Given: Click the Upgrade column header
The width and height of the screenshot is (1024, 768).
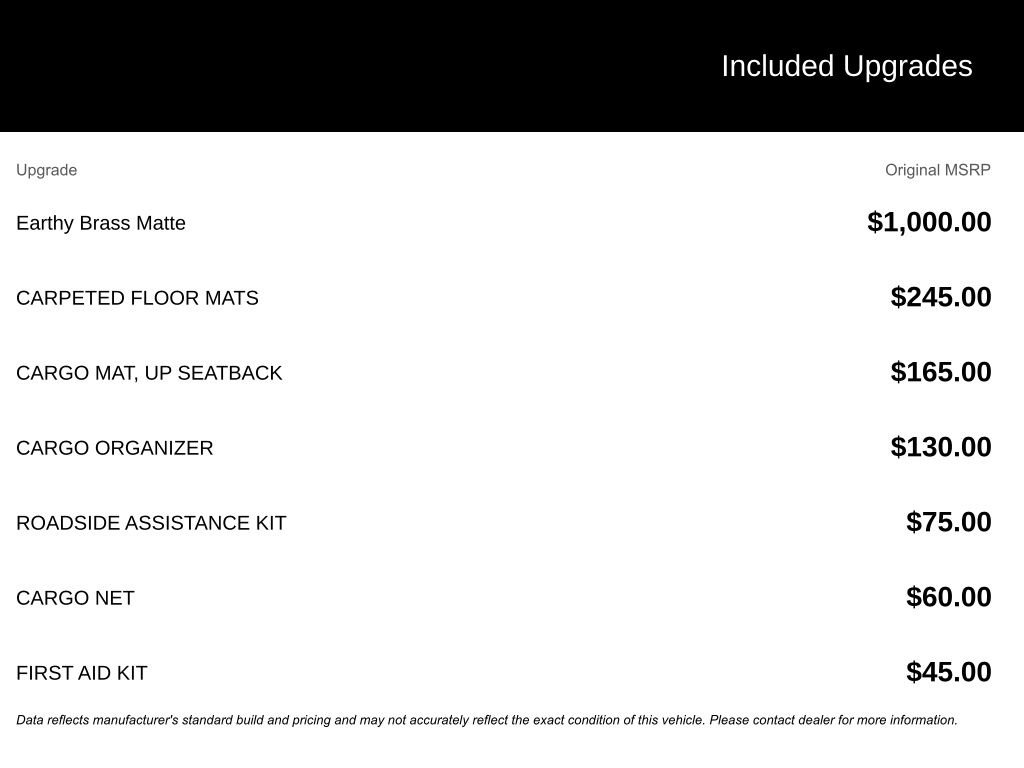Looking at the screenshot, I should [46, 170].
